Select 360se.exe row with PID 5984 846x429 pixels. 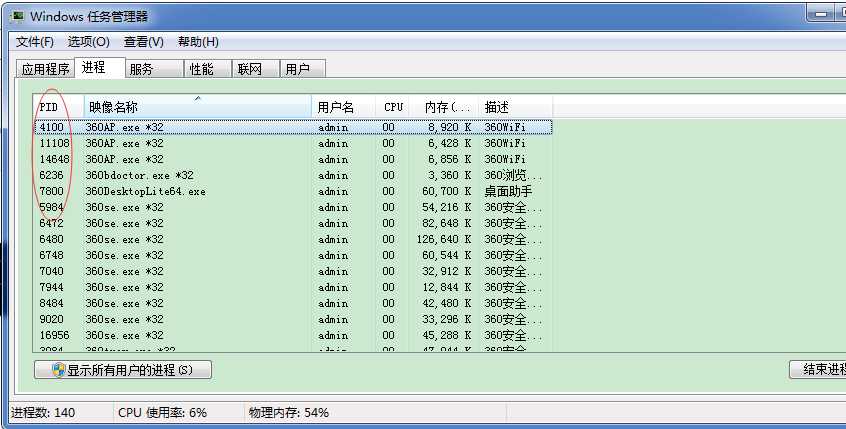(294, 207)
